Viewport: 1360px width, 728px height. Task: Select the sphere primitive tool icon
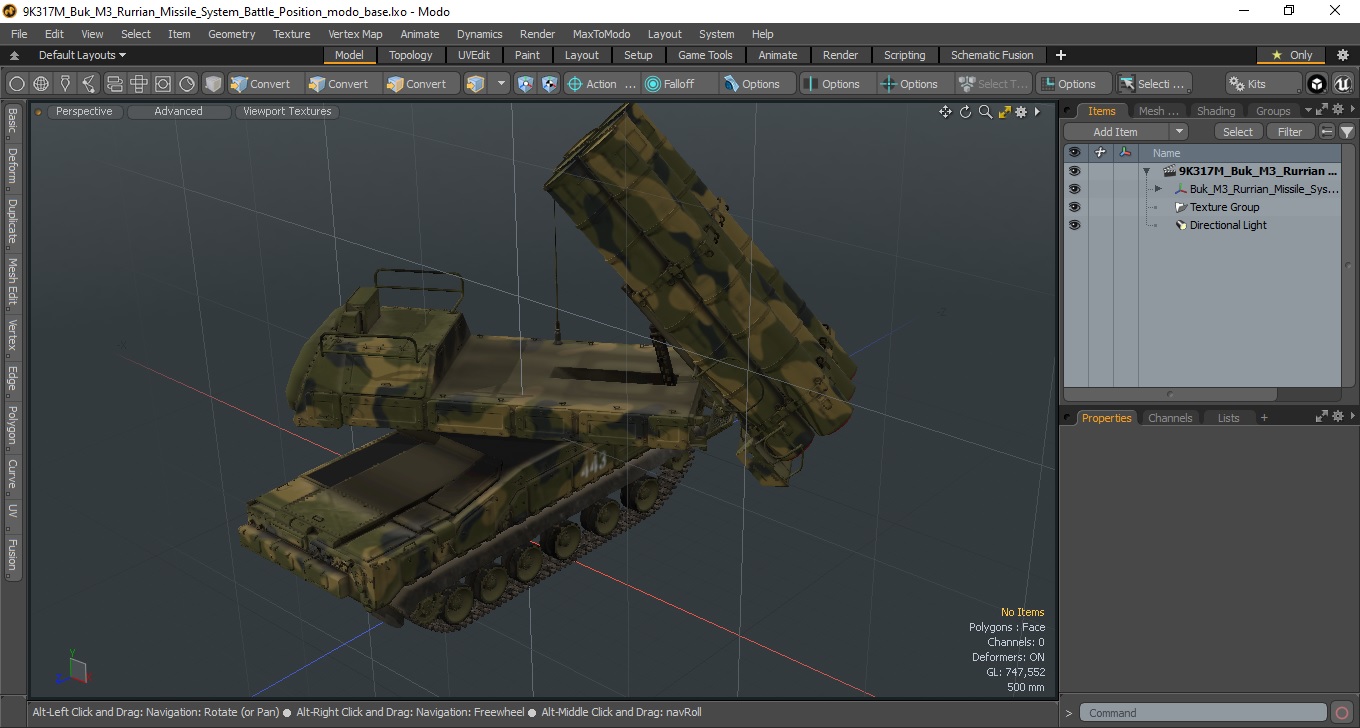pos(16,84)
